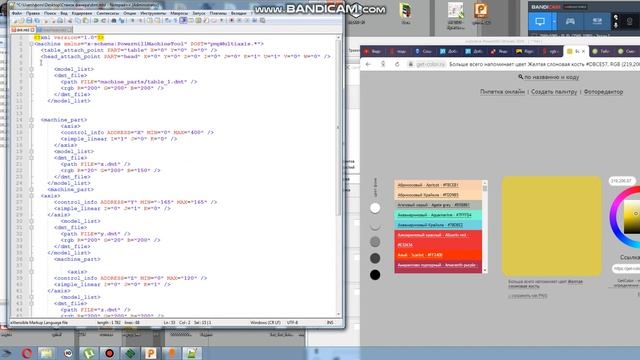Open Find with the binoculars toolbar icon
This screenshot has height=360, width=640.
(114, 20)
